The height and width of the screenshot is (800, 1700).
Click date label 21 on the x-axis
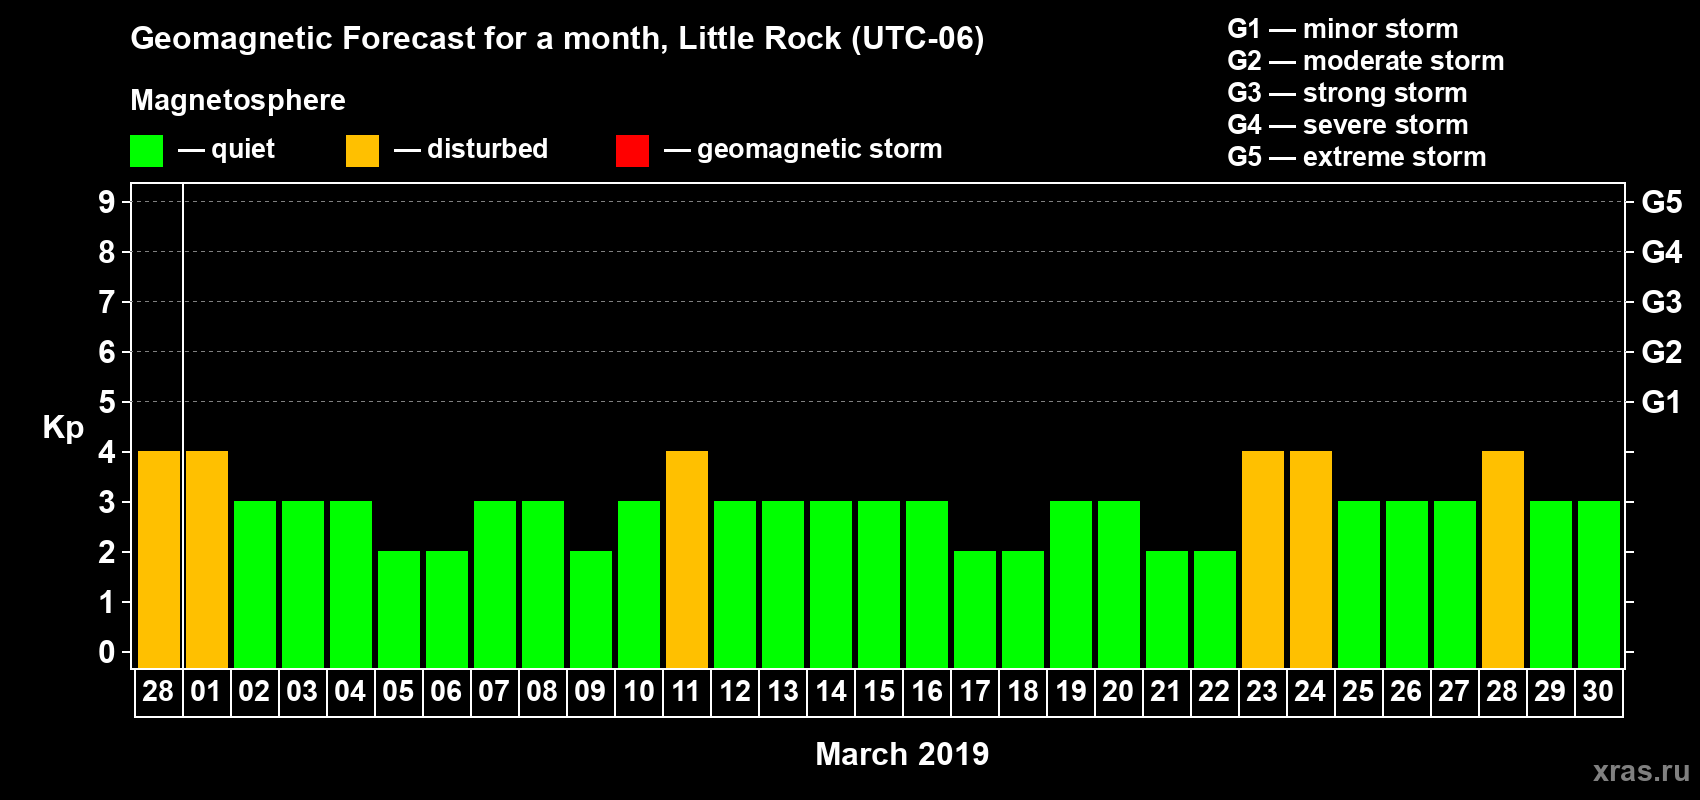1166,691
